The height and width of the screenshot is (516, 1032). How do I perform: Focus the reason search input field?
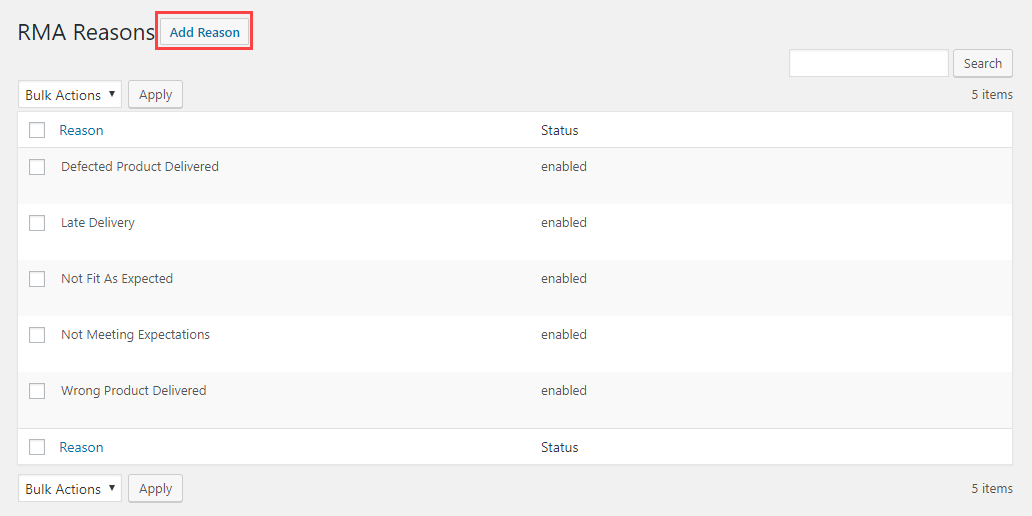(x=868, y=63)
